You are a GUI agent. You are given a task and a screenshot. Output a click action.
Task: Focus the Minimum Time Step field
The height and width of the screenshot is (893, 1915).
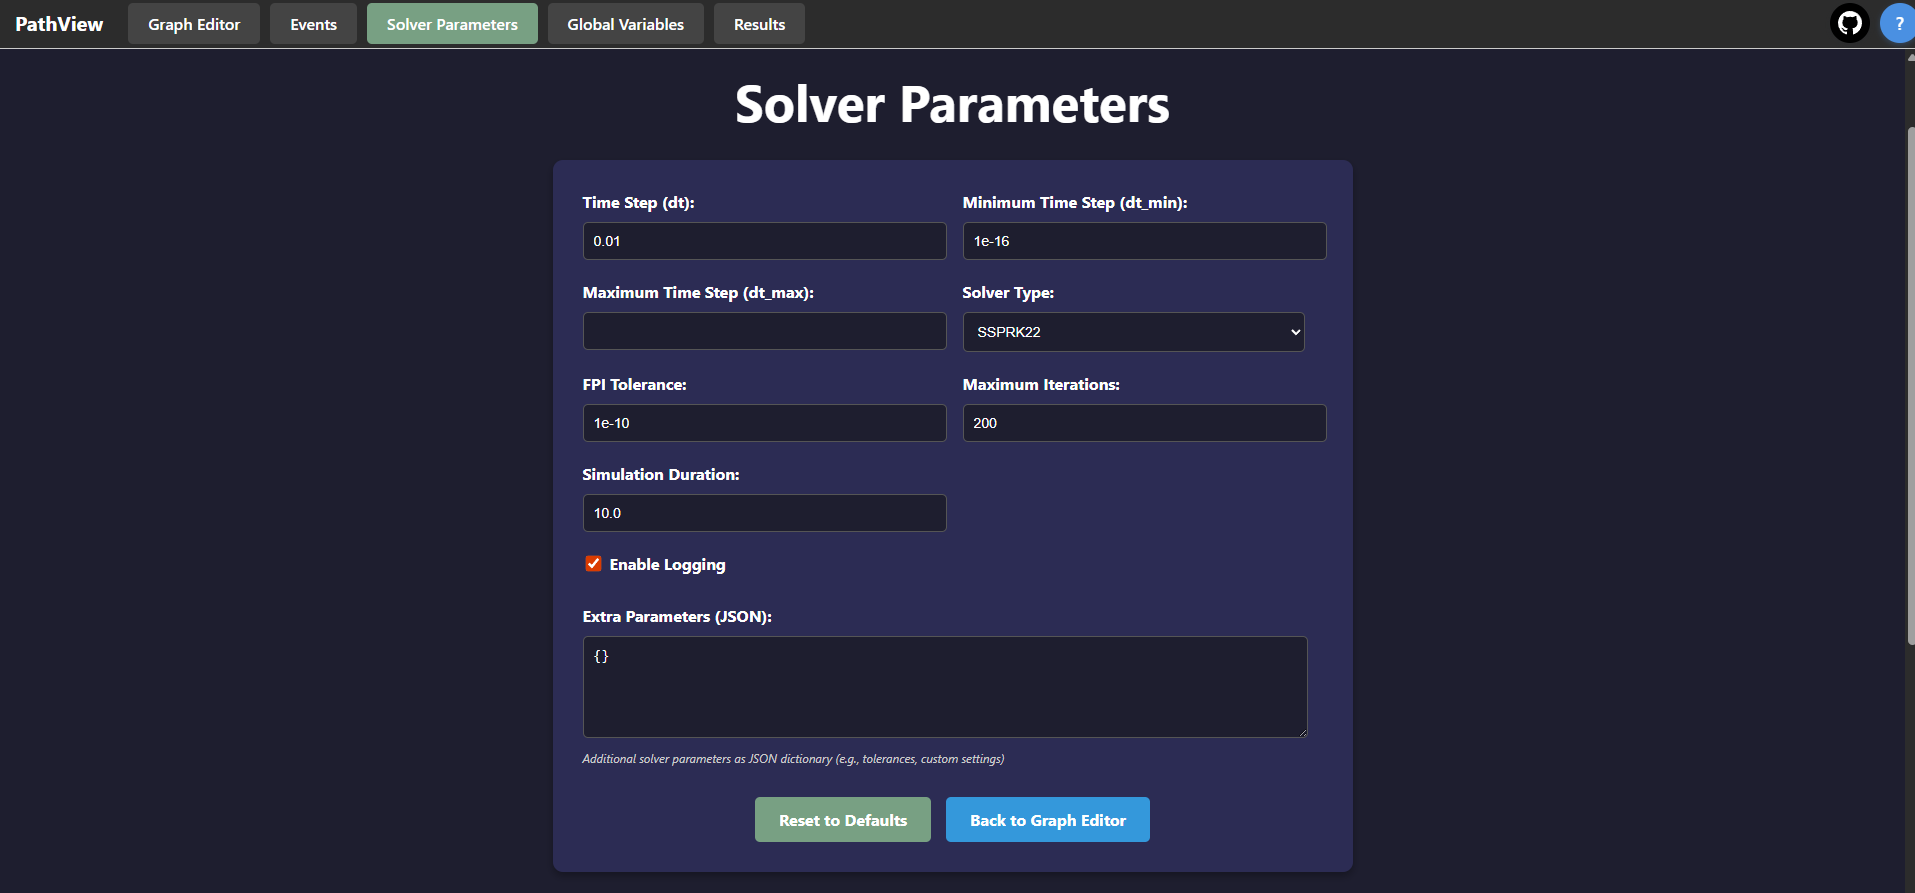(x=1144, y=241)
